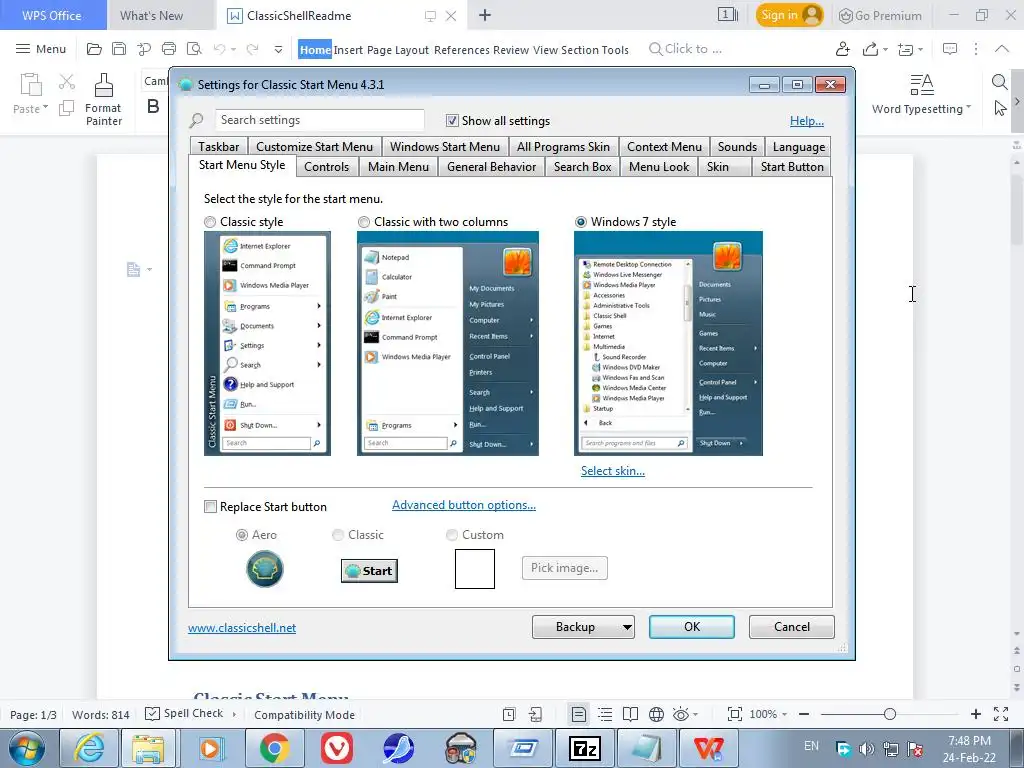Choose the Aero start button radio
This screenshot has height=768, width=1024.
point(242,535)
